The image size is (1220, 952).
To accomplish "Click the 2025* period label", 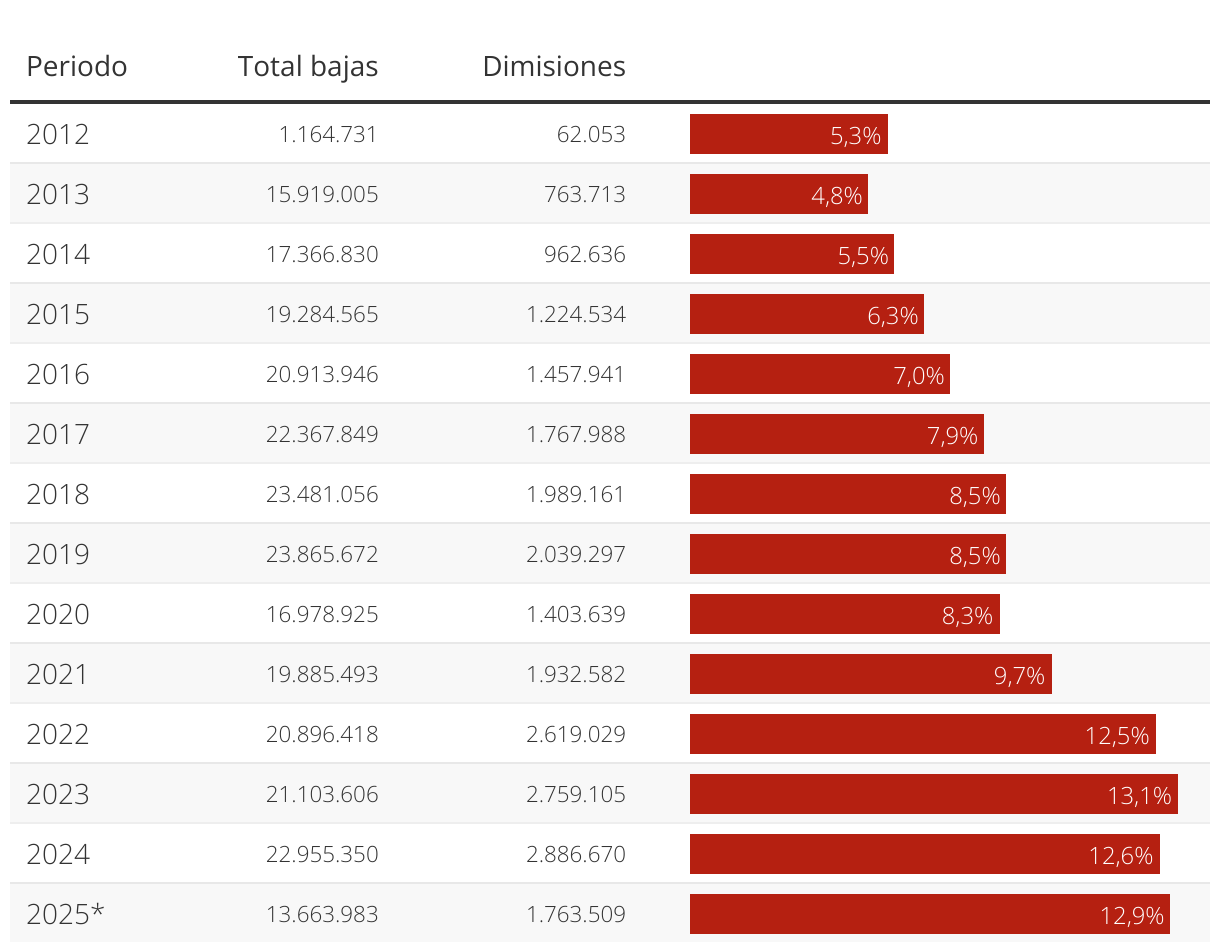I will click(x=65, y=915).
